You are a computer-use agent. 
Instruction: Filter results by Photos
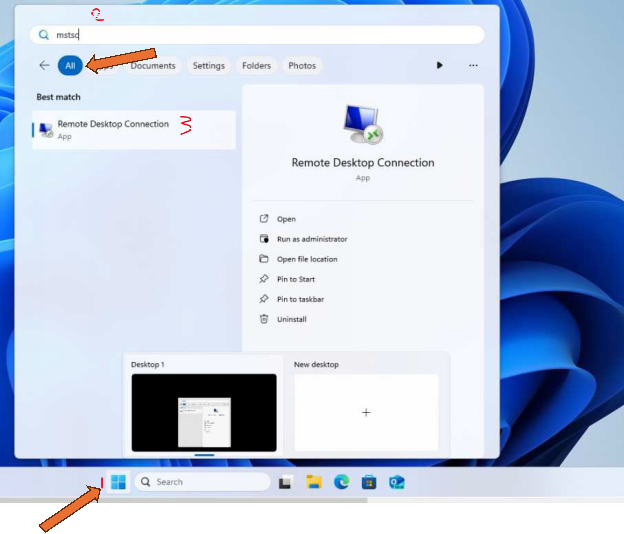pos(302,66)
